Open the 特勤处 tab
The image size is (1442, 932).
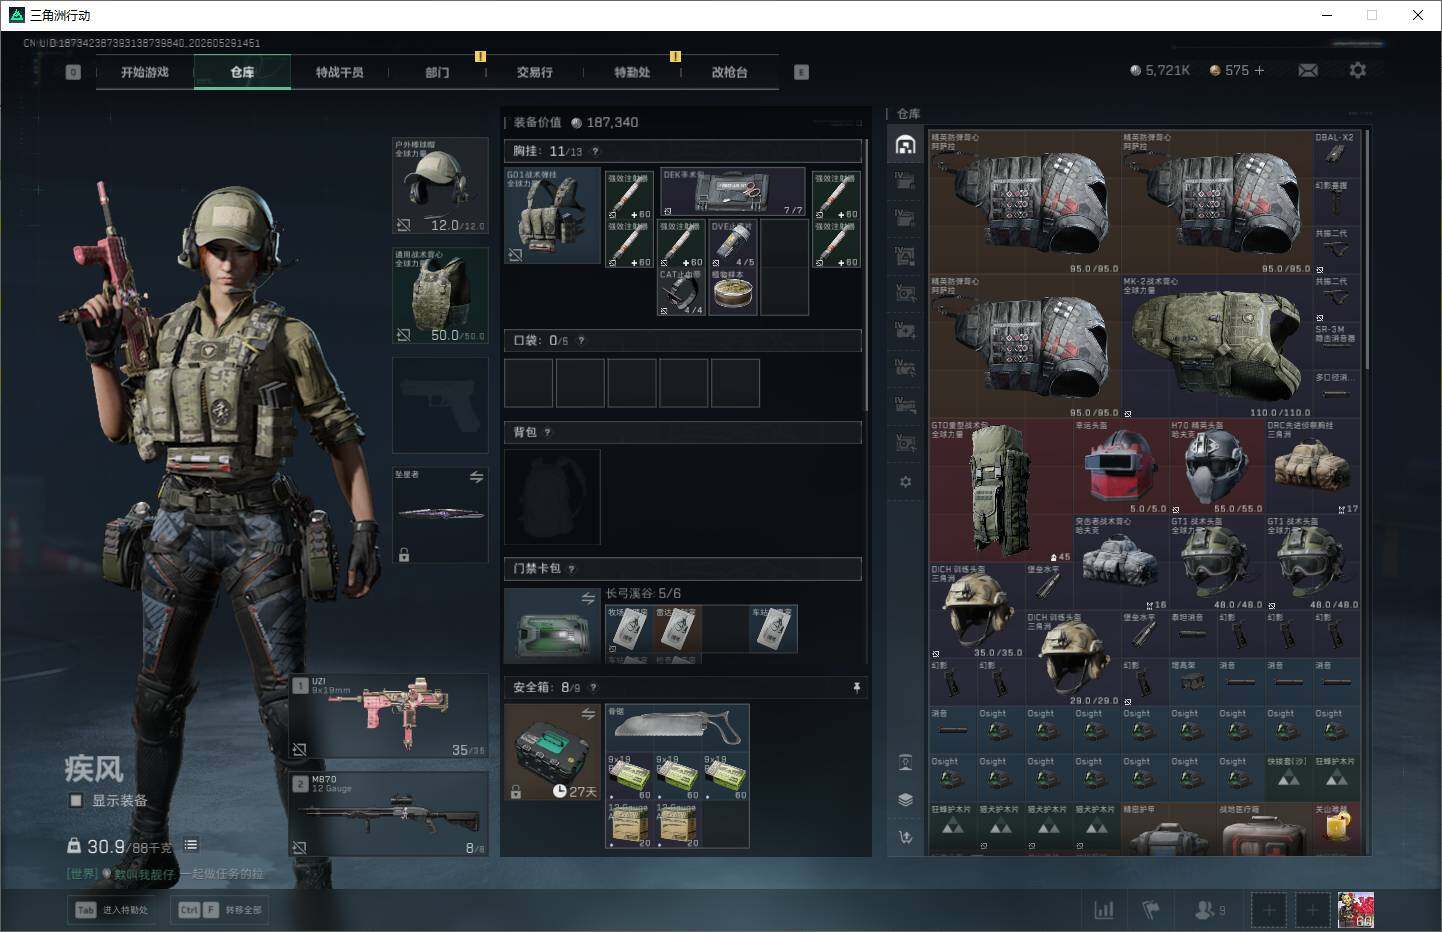point(632,72)
